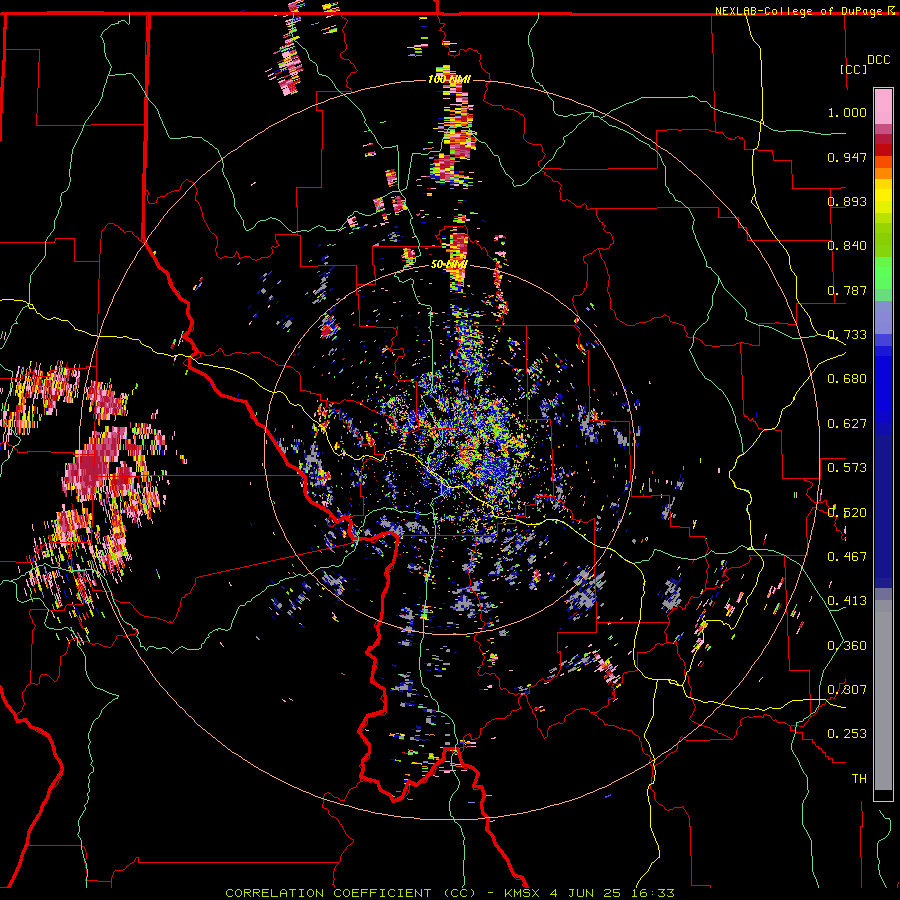Select the 0.893 scale value

(847, 201)
